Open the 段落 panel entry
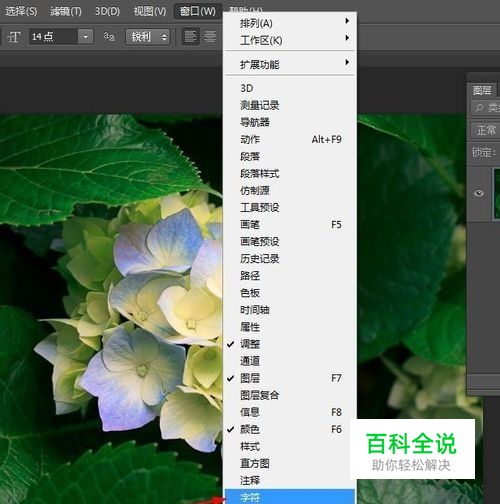Screen dimensions: 500x504 (x=290, y=156)
